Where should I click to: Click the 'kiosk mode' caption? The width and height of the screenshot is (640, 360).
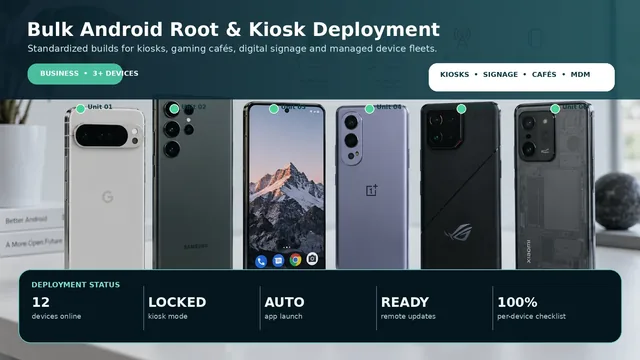tap(168, 316)
